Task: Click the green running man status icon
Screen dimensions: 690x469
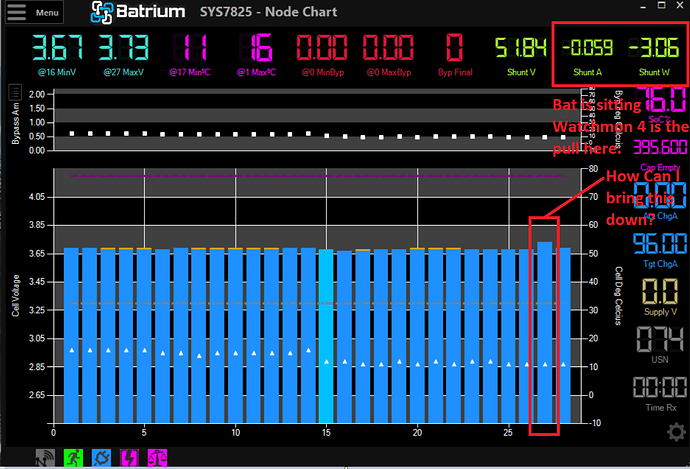Action: [73, 458]
